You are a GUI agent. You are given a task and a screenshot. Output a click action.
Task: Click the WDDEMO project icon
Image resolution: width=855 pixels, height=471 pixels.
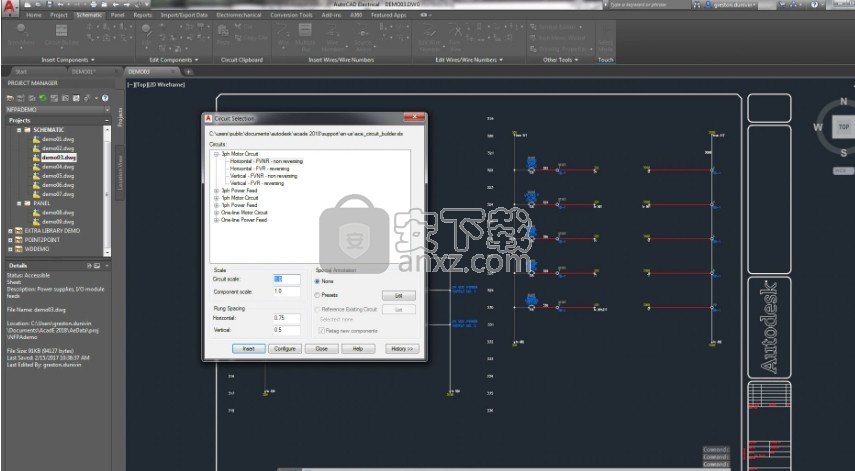pos(19,249)
